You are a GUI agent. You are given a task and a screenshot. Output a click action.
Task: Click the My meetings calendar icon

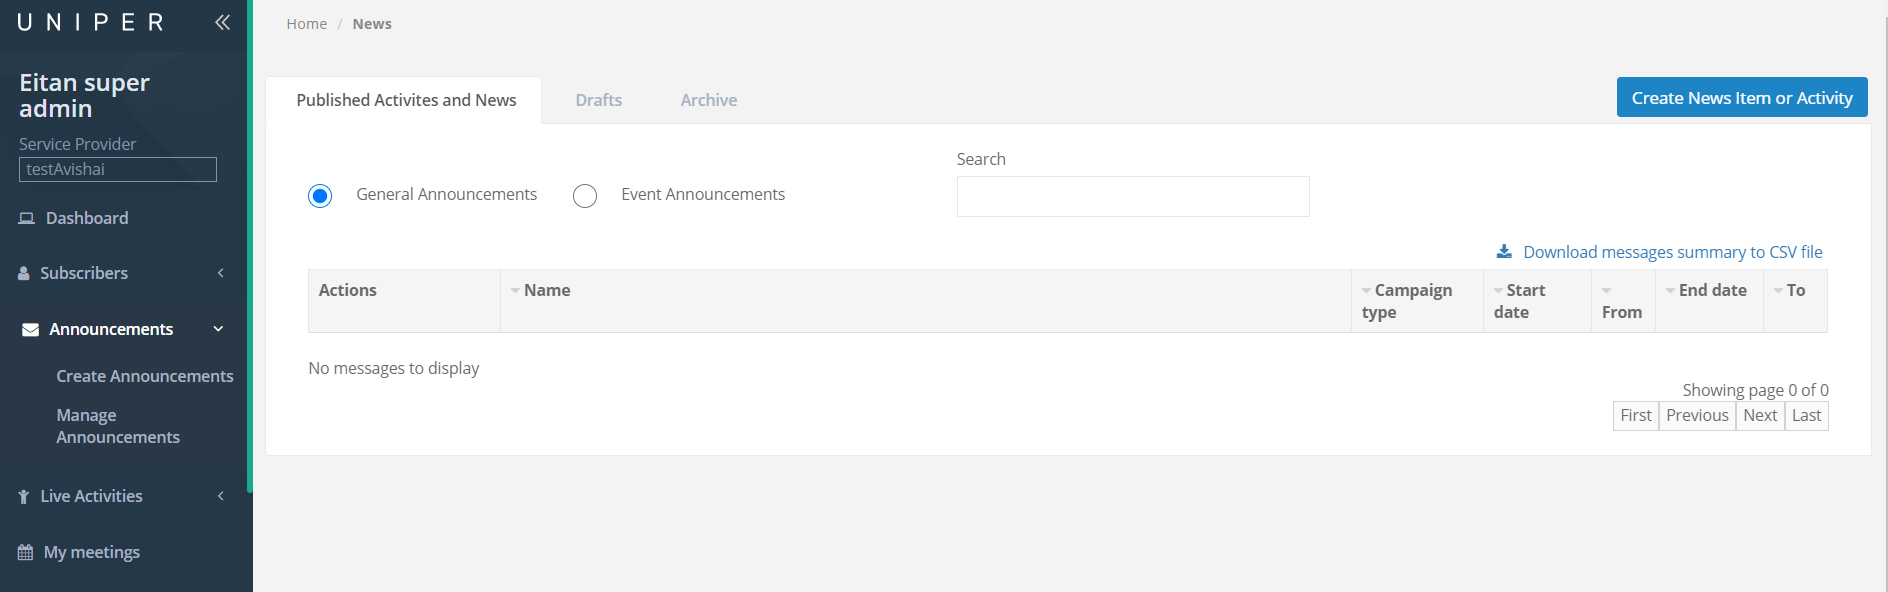point(25,552)
